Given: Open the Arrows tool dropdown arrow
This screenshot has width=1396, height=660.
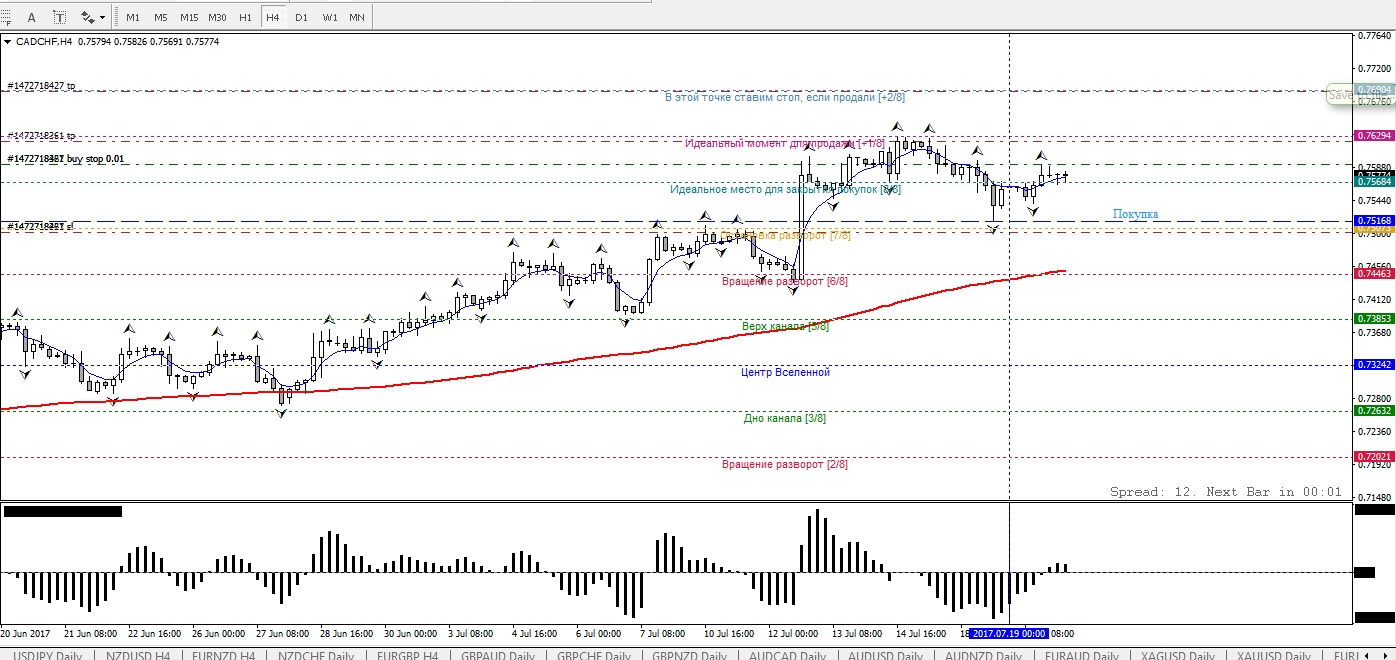Looking at the screenshot, I should point(103,17).
